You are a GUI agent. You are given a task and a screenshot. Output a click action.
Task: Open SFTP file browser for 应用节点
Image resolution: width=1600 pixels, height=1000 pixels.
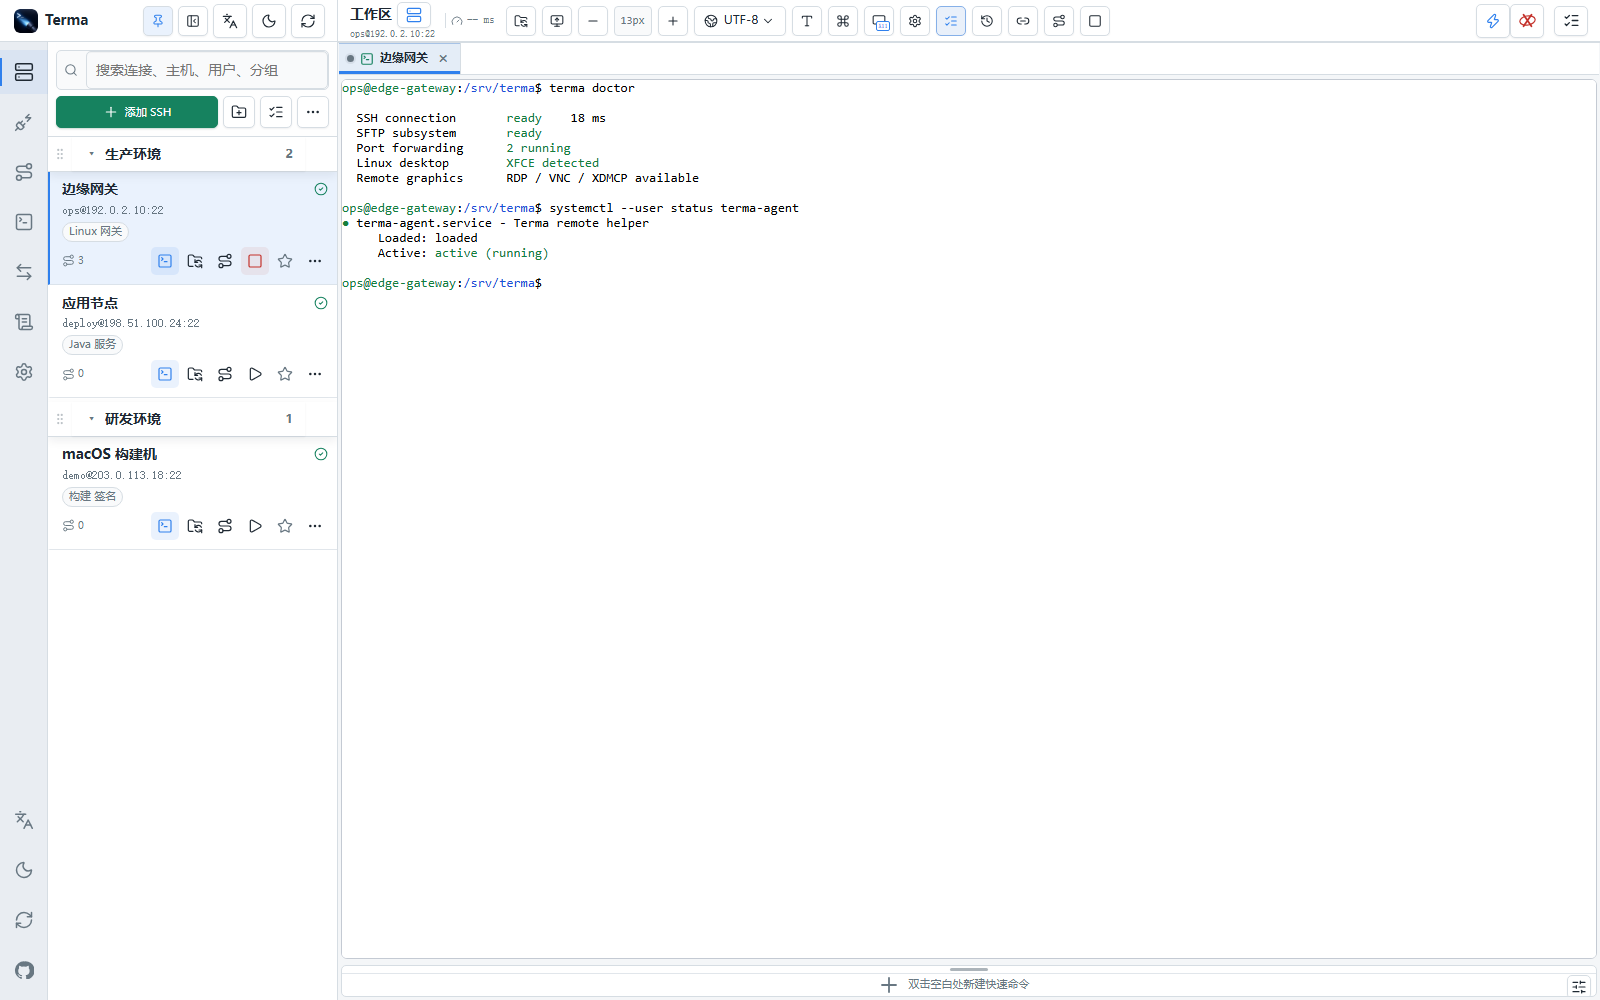pyautogui.click(x=195, y=374)
